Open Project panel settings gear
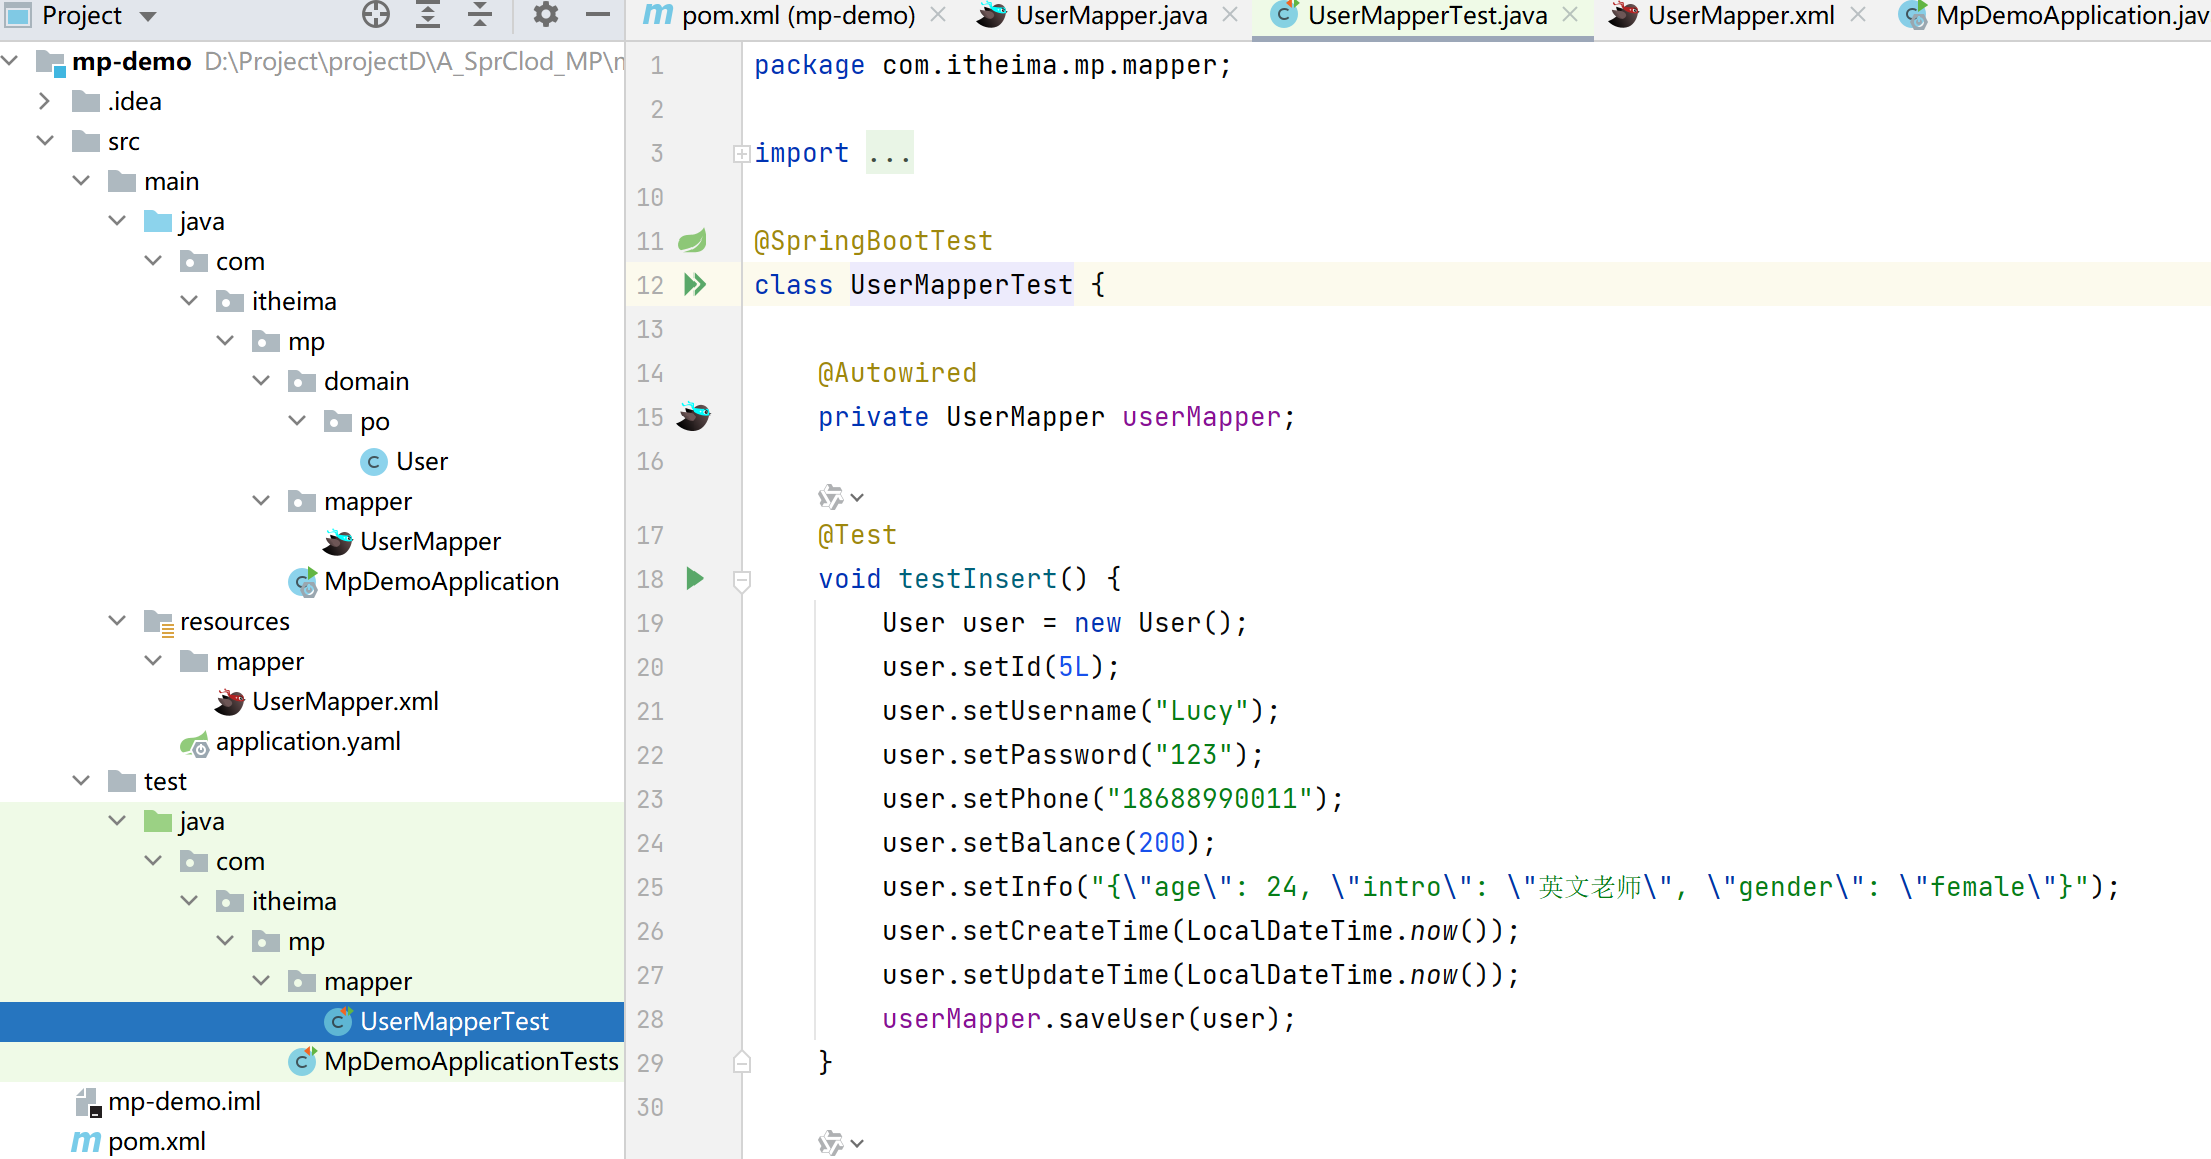This screenshot has width=2211, height=1159. tap(545, 14)
